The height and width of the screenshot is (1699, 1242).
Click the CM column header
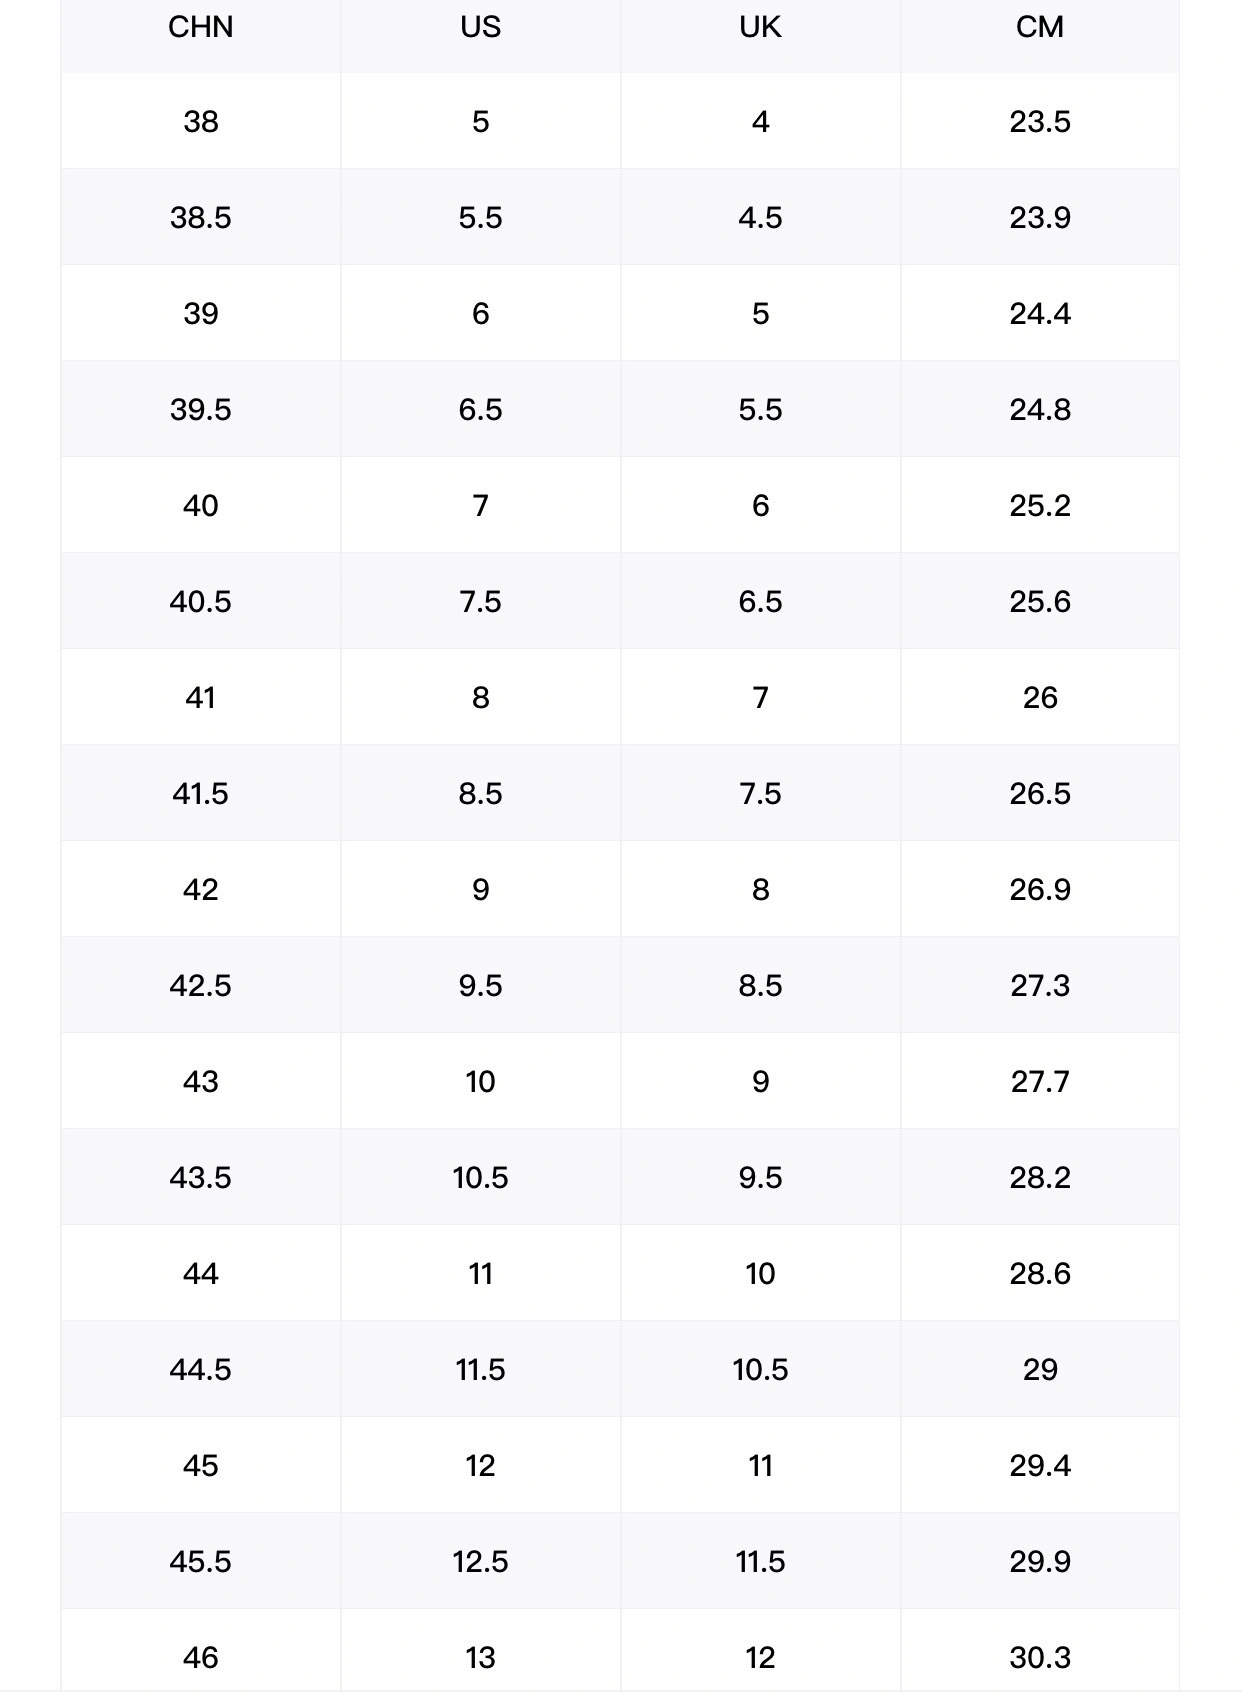point(1040,27)
